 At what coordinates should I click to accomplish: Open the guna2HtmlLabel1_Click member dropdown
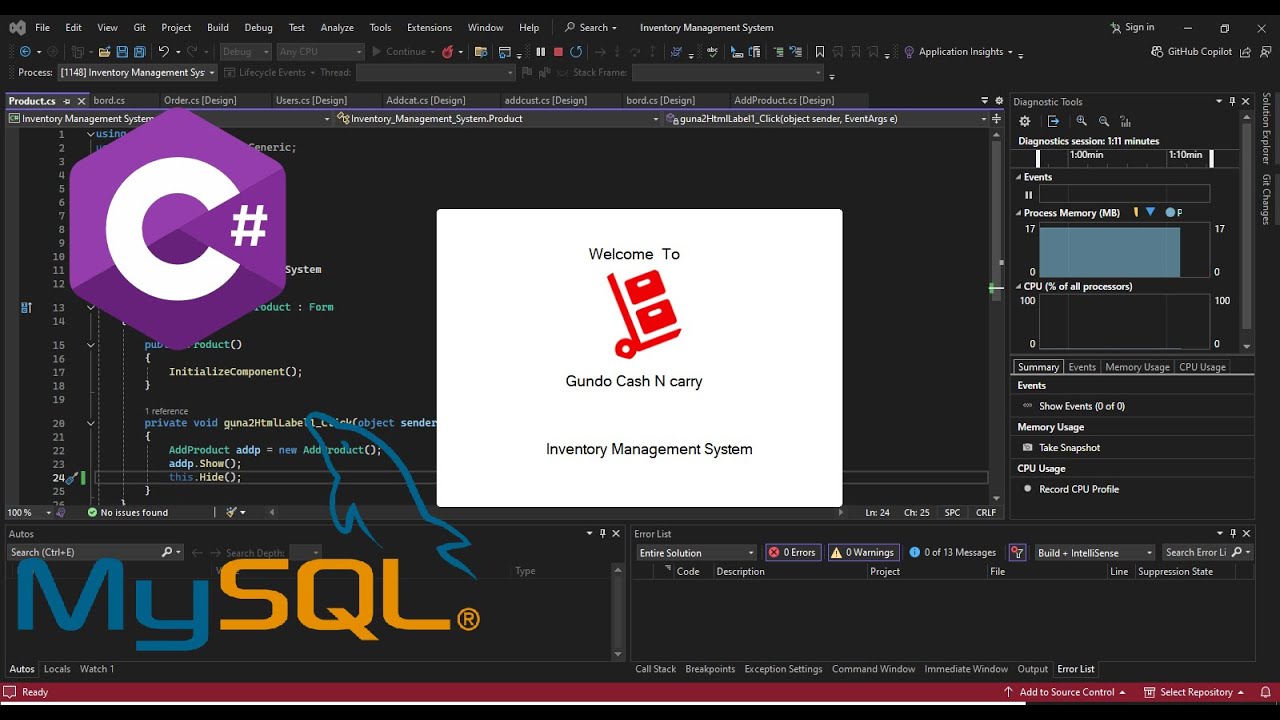pos(827,118)
